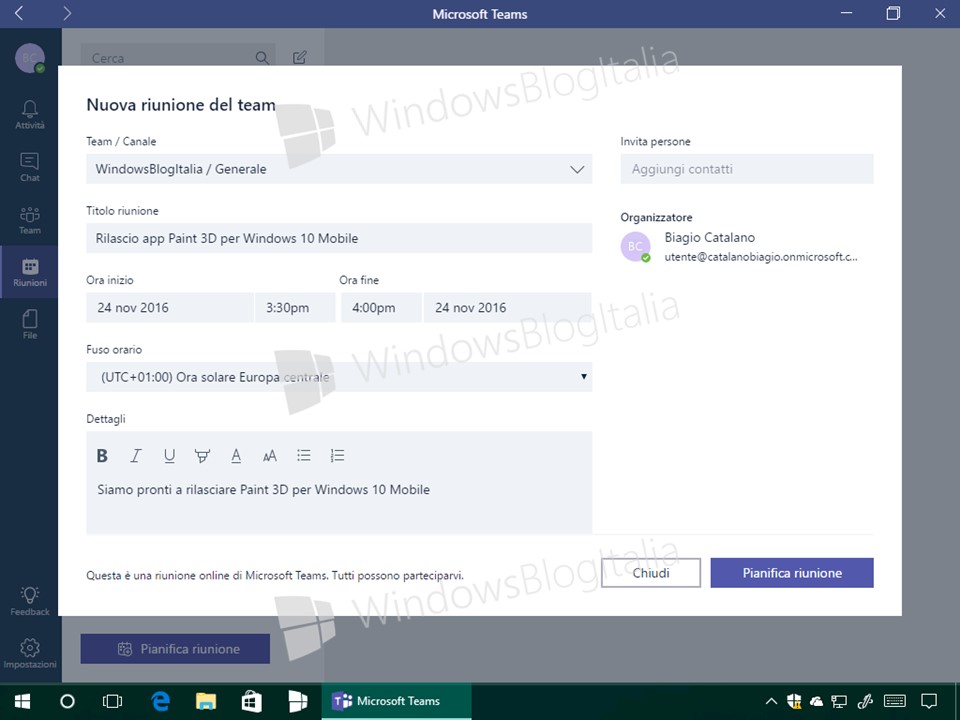Open Task View on taskbar
Image resolution: width=960 pixels, height=720 pixels.
coord(113,701)
